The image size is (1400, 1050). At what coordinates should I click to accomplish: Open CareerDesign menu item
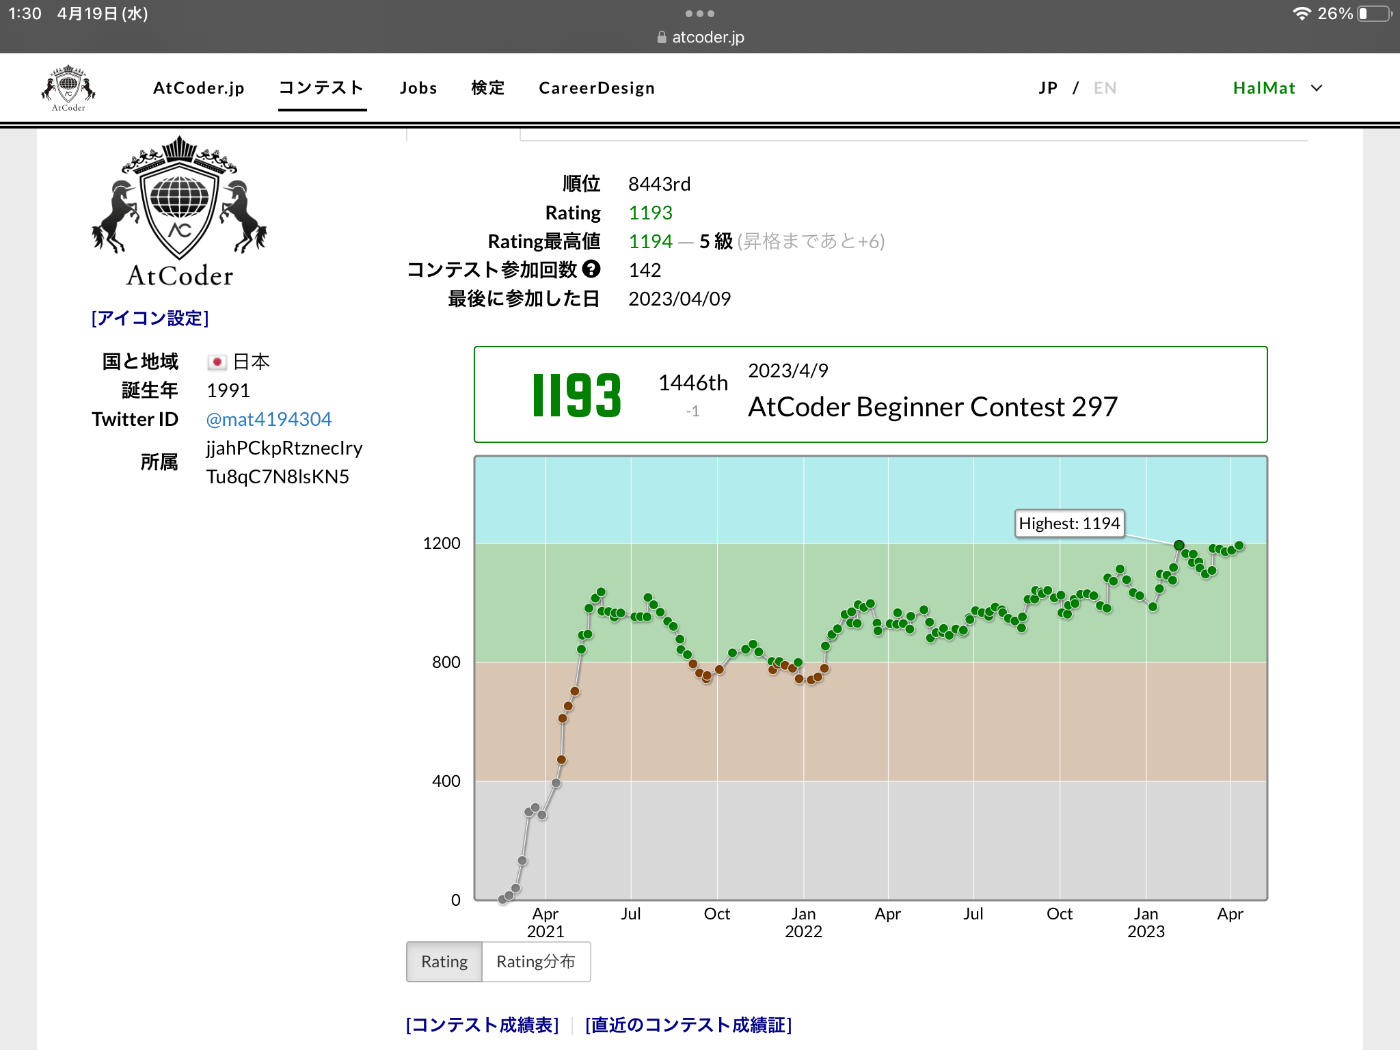[x=597, y=88]
